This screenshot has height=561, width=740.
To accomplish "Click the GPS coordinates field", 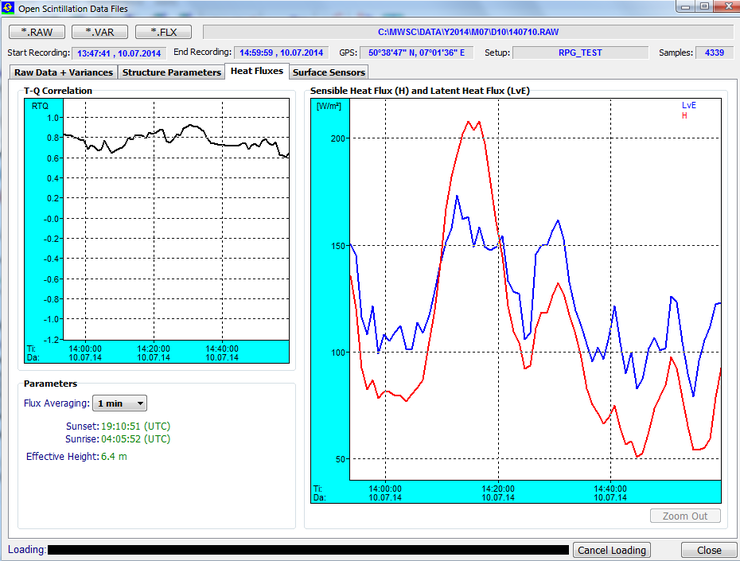I will pos(416,53).
